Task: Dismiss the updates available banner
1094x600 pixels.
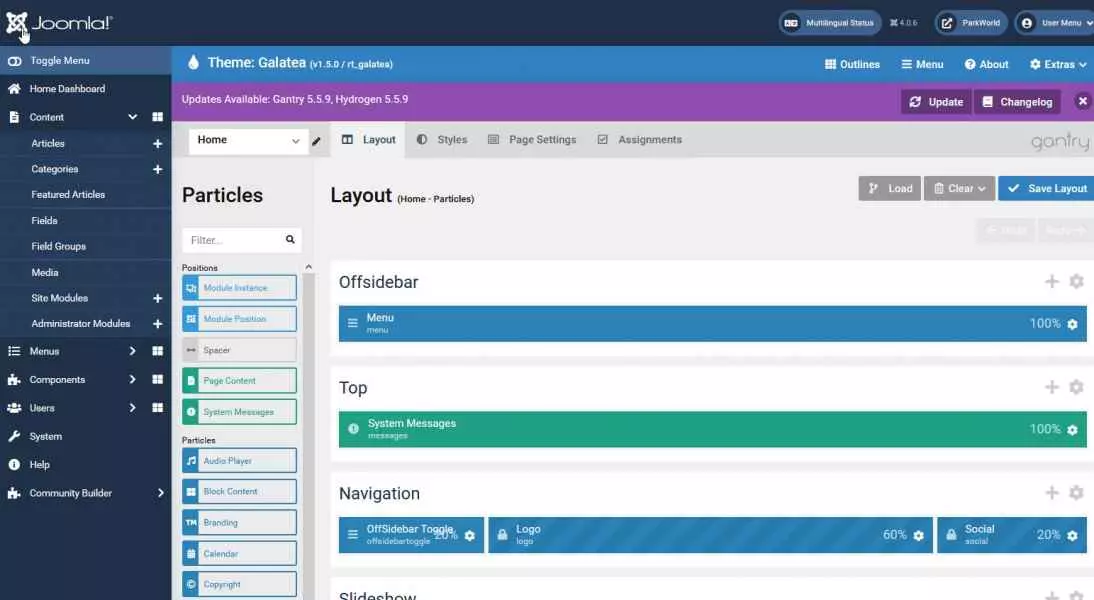Action: [1082, 101]
